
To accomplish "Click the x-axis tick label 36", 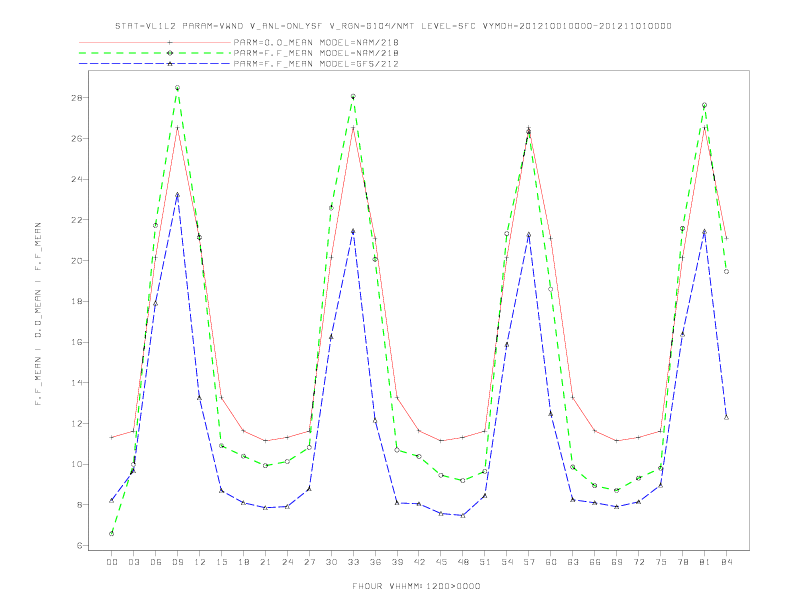I will click(x=375, y=562).
